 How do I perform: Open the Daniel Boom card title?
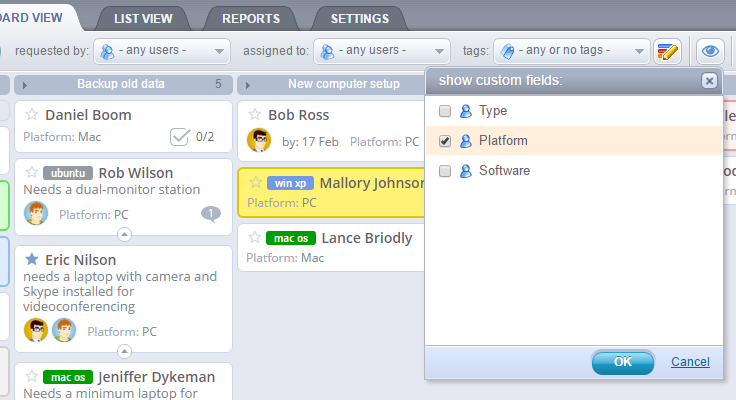pos(88,115)
